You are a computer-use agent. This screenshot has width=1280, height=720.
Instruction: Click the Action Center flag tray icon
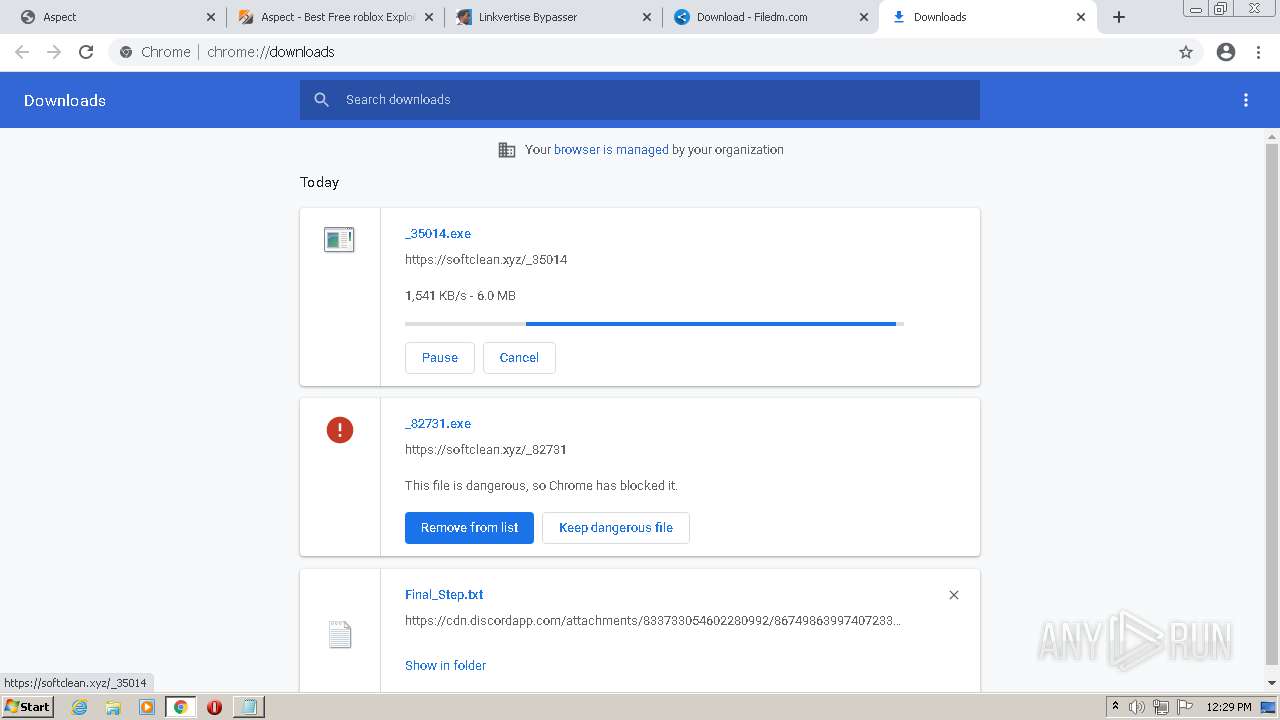click(x=1183, y=707)
